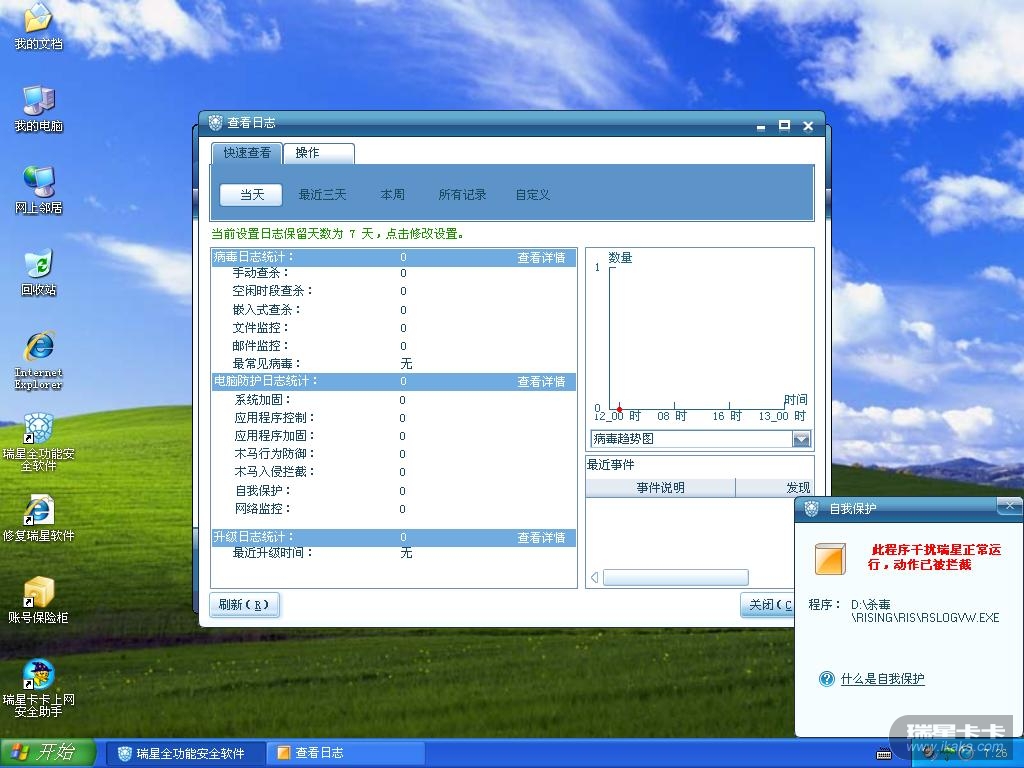Screen dimensions: 1024x768
Task: Expand the 病毒趋势图 dropdown
Action: coord(801,439)
